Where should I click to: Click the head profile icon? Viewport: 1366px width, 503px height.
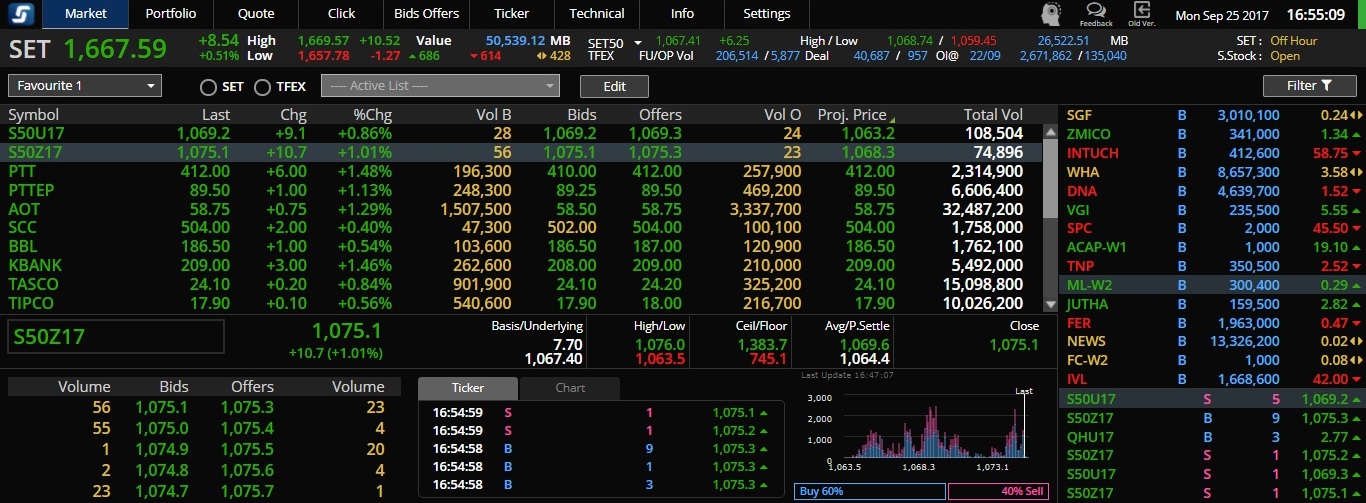(x=1051, y=14)
